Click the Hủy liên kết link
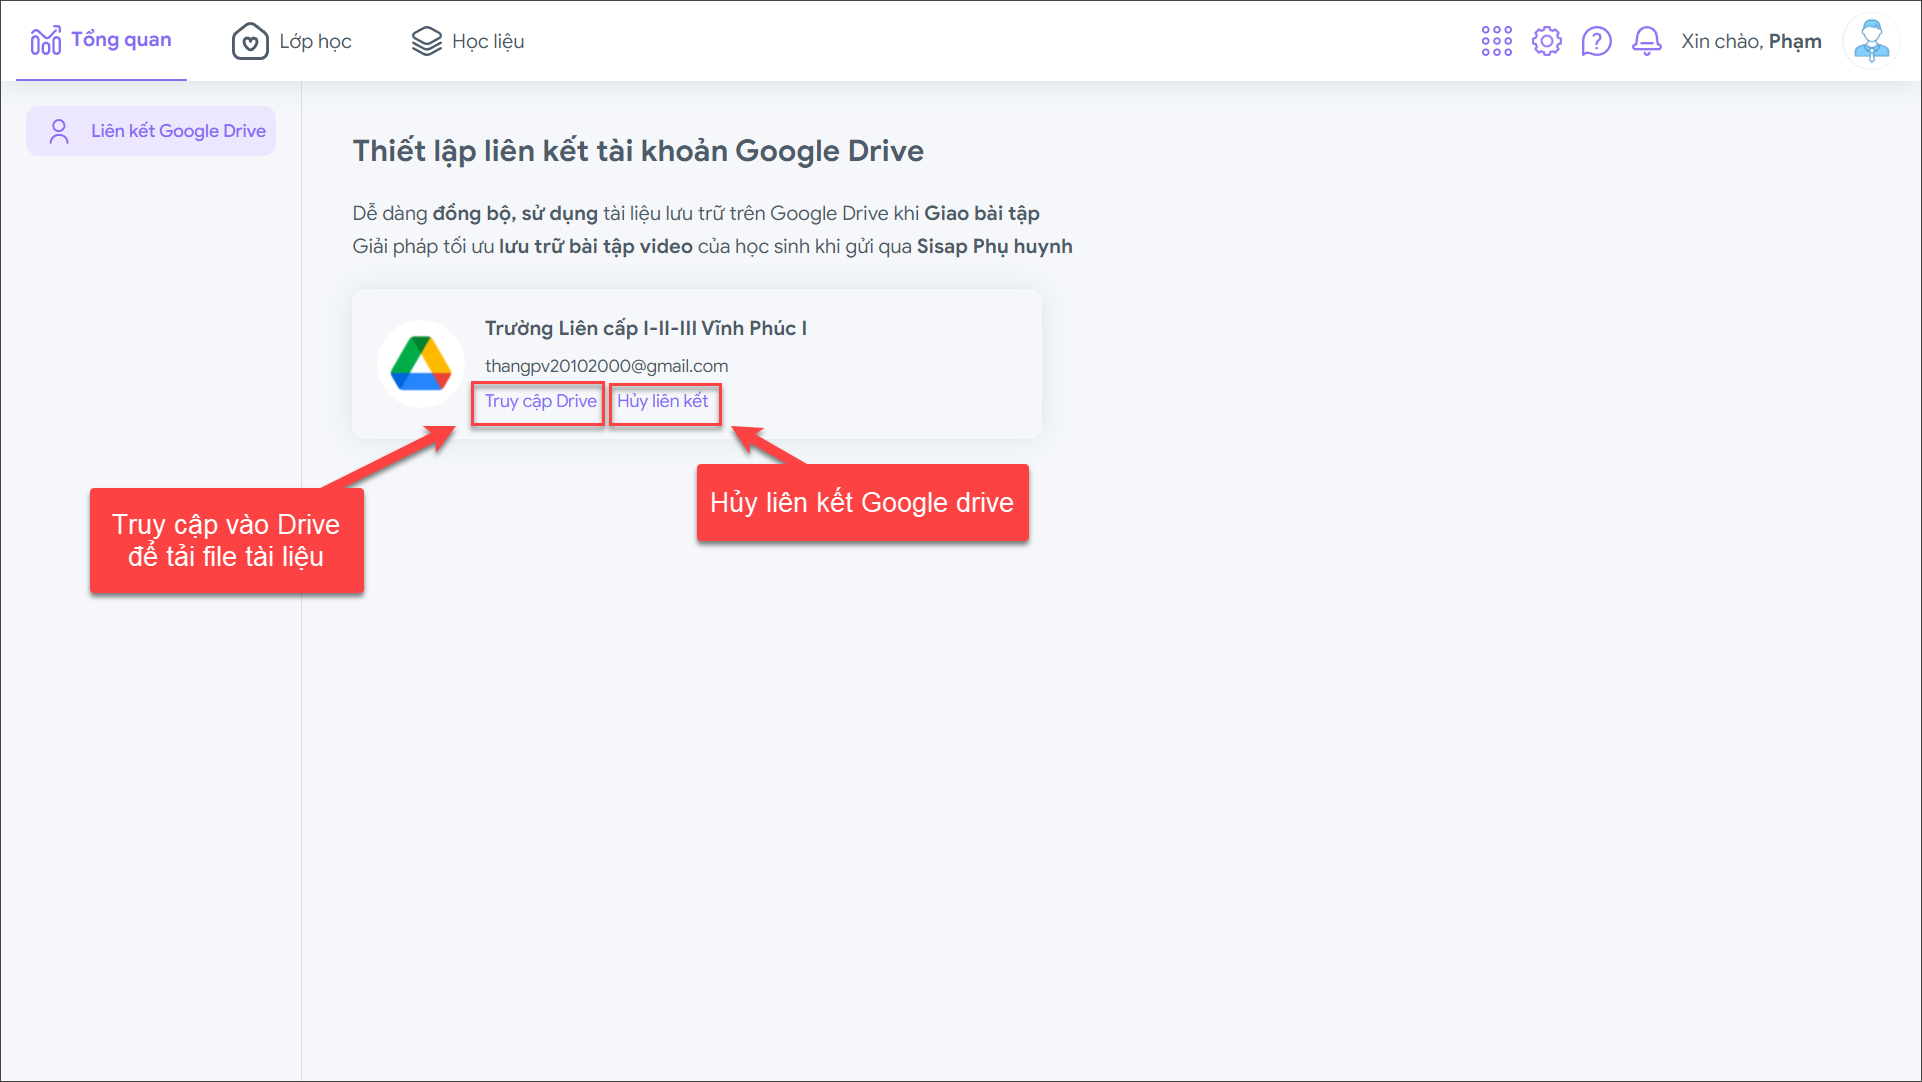 [x=662, y=401]
